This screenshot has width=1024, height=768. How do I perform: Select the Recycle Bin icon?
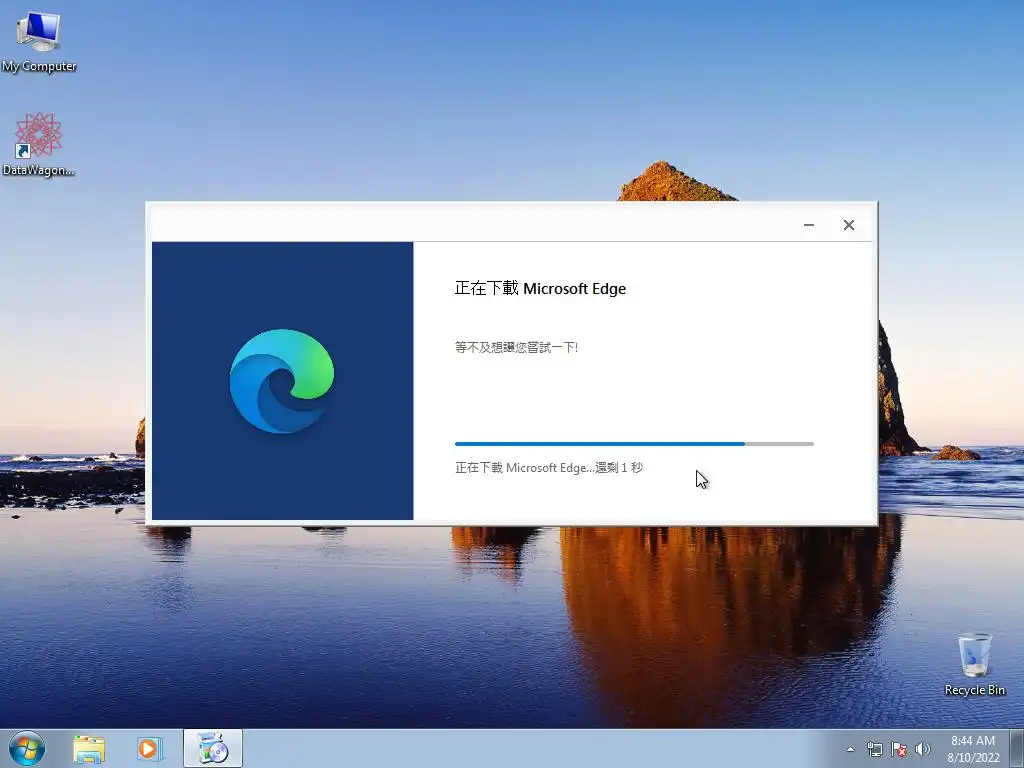tap(974, 664)
